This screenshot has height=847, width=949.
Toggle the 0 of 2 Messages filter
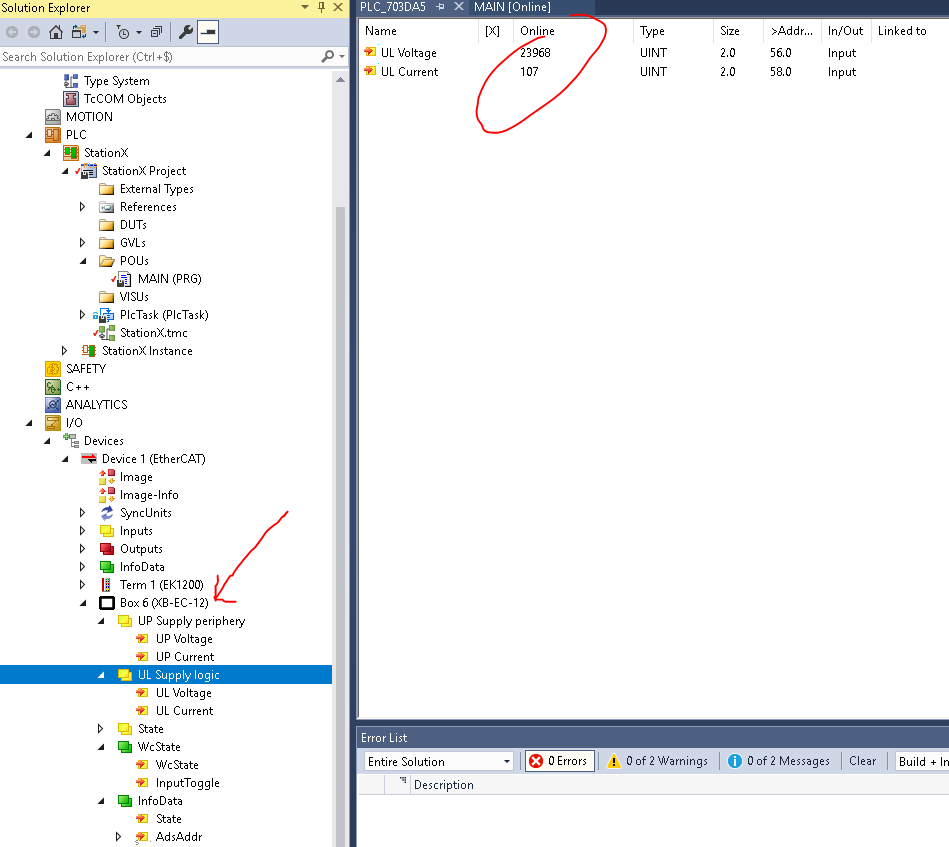click(778, 761)
